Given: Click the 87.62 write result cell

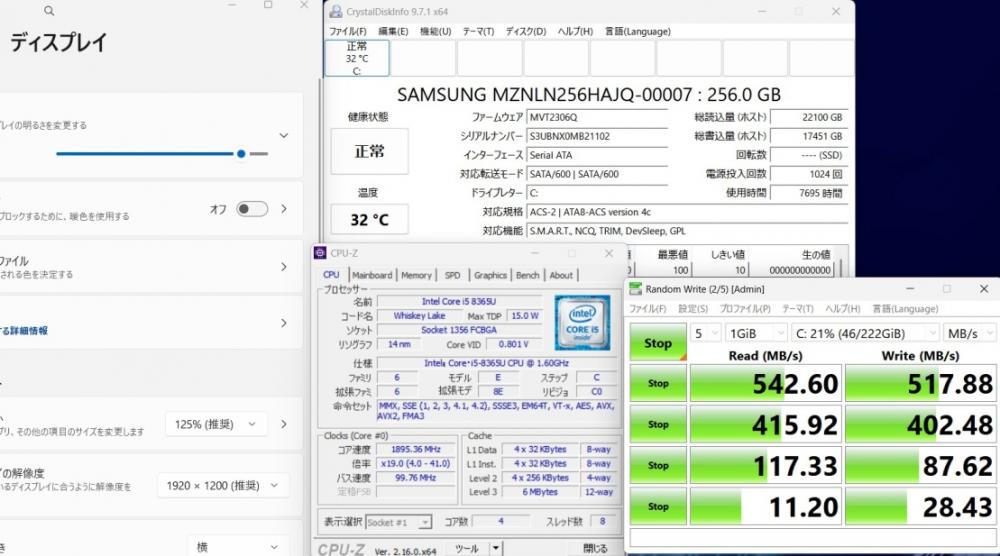Looking at the screenshot, I should [920, 465].
